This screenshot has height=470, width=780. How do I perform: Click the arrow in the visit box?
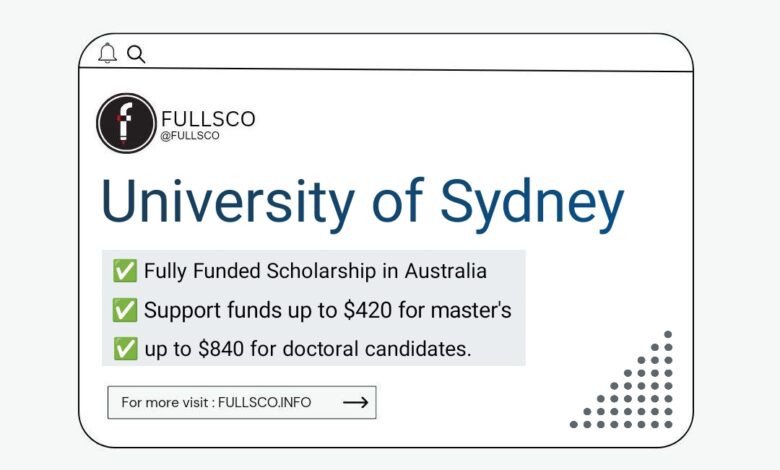(x=356, y=402)
